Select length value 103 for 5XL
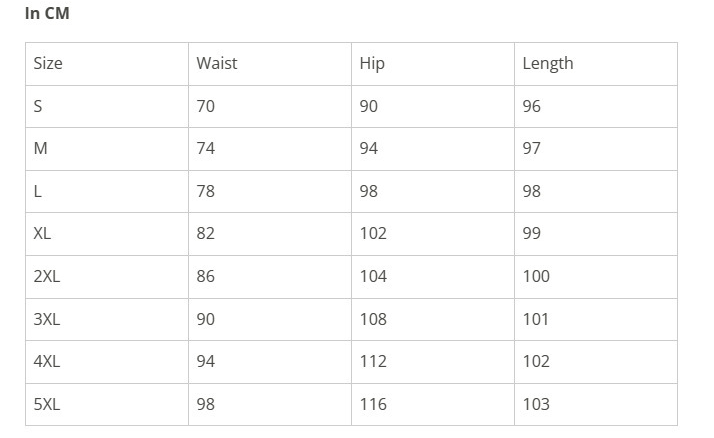Screen dimensions: 714x438 (x=536, y=404)
